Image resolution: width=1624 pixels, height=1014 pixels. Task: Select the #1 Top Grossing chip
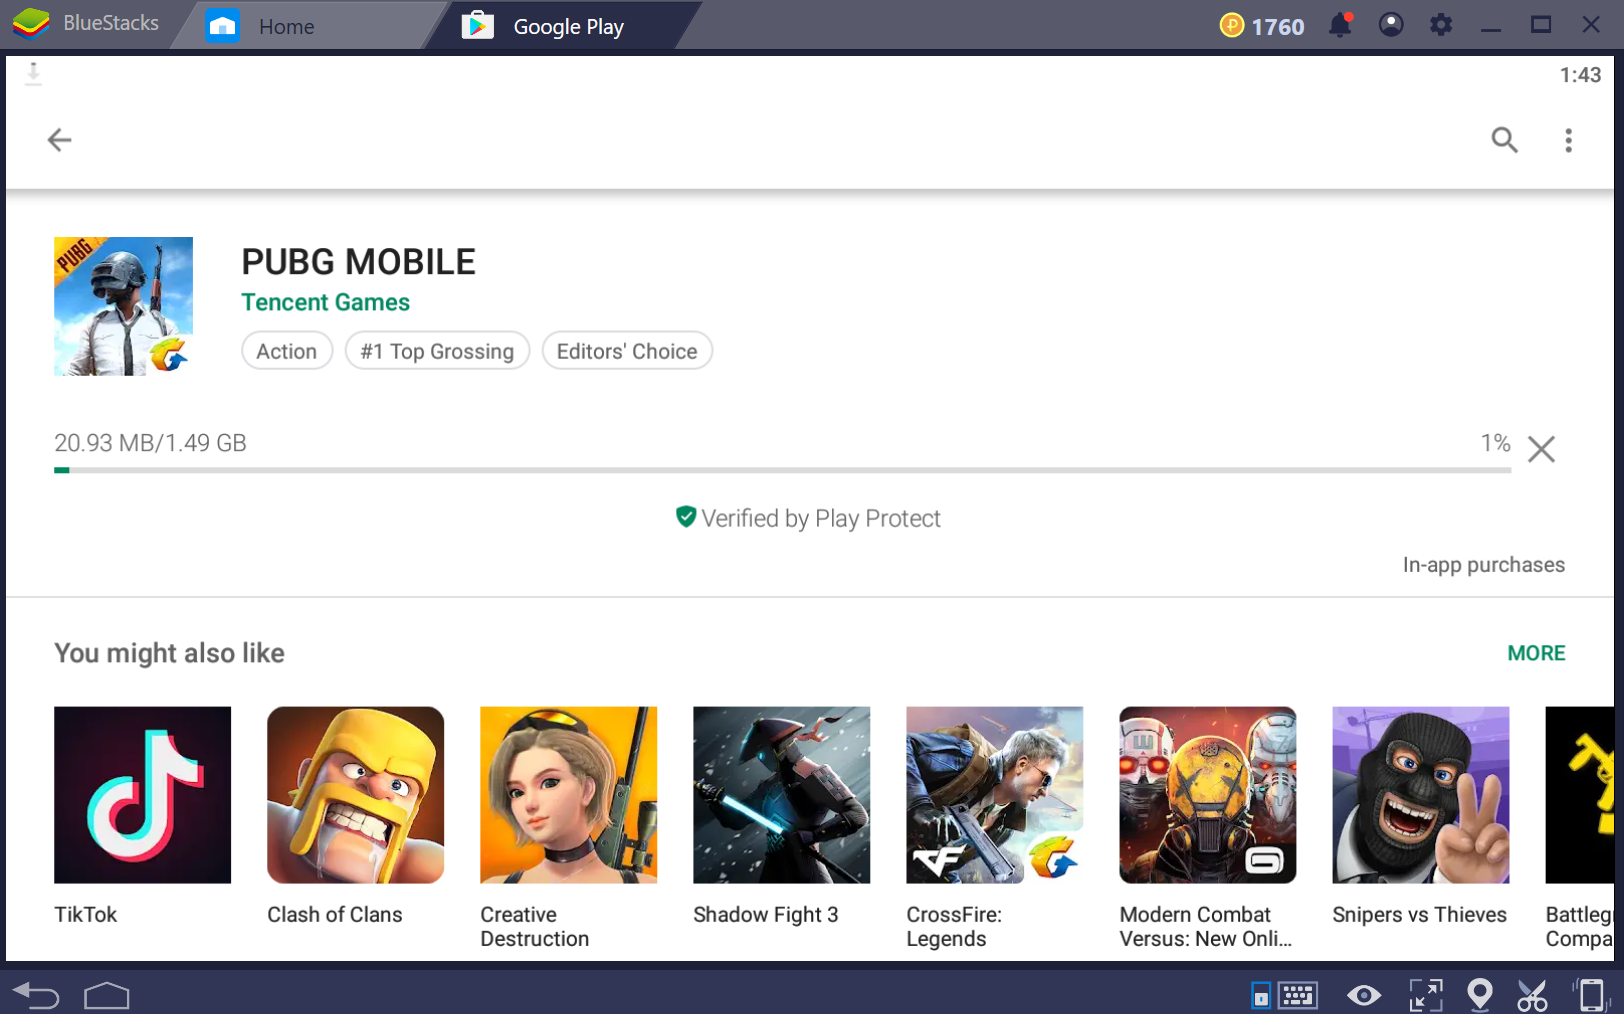tap(437, 351)
